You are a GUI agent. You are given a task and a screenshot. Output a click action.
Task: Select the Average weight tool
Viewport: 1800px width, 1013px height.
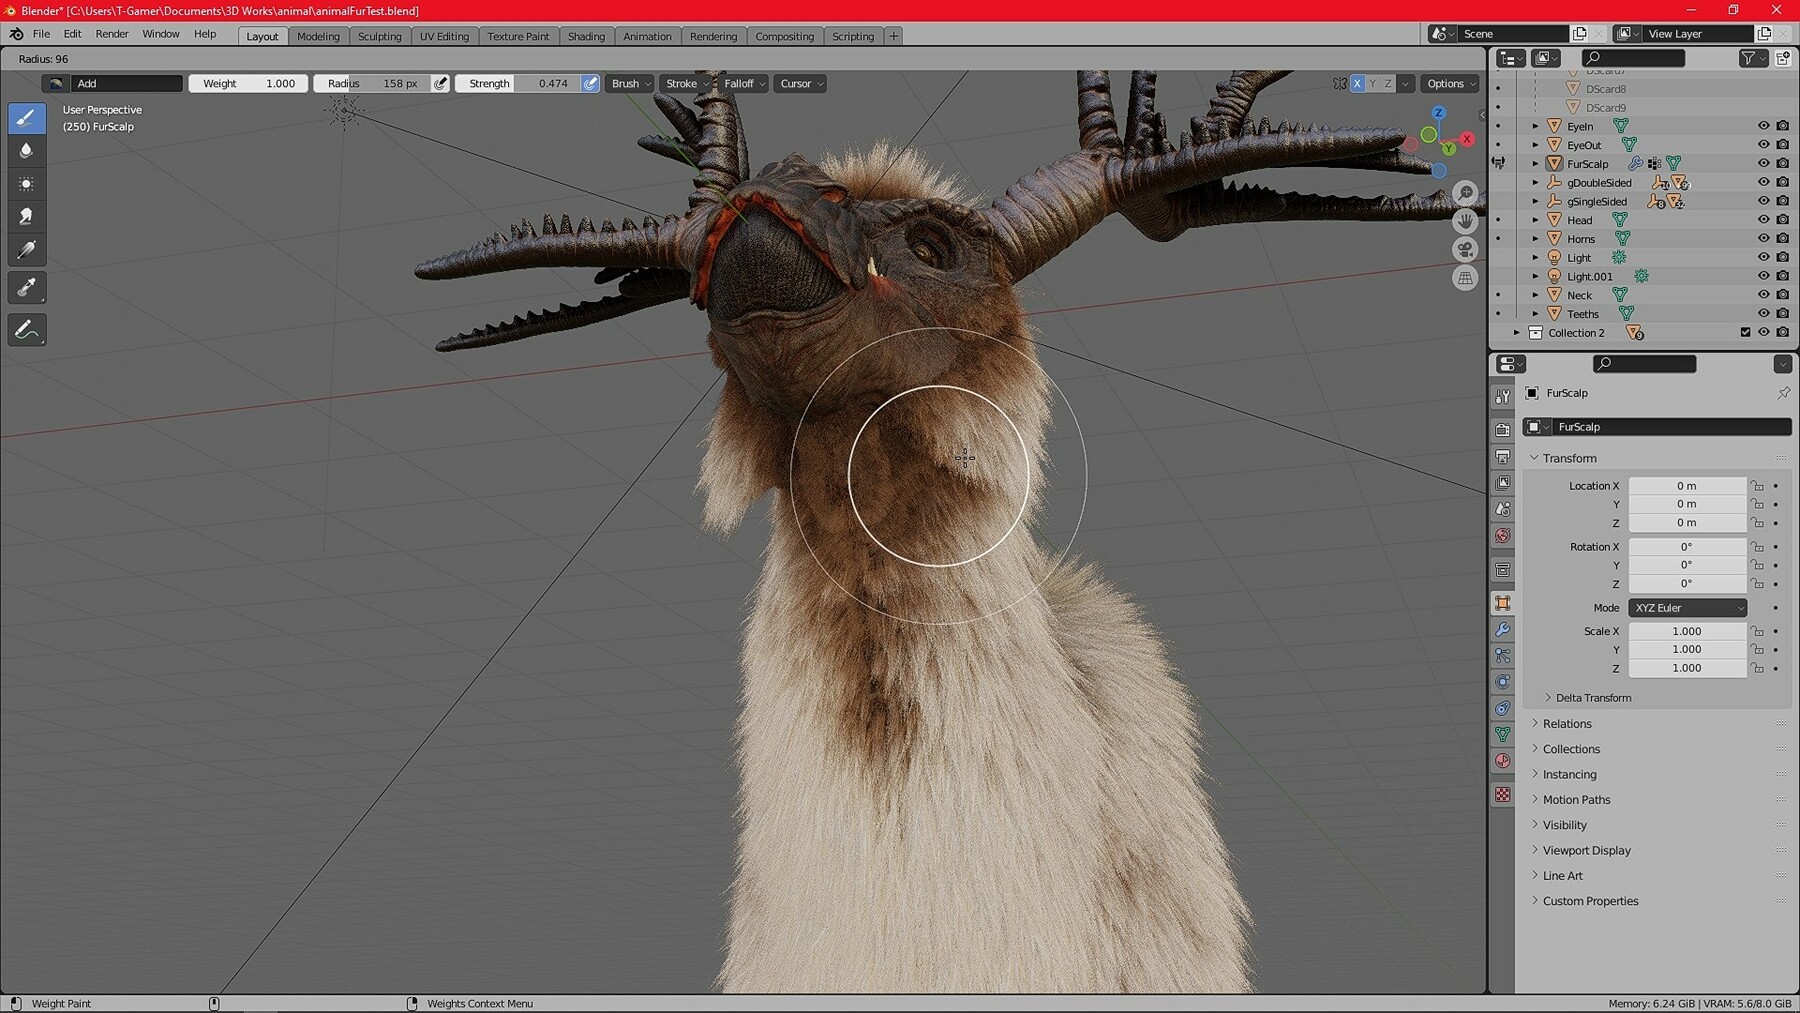[x=27, y=184]
